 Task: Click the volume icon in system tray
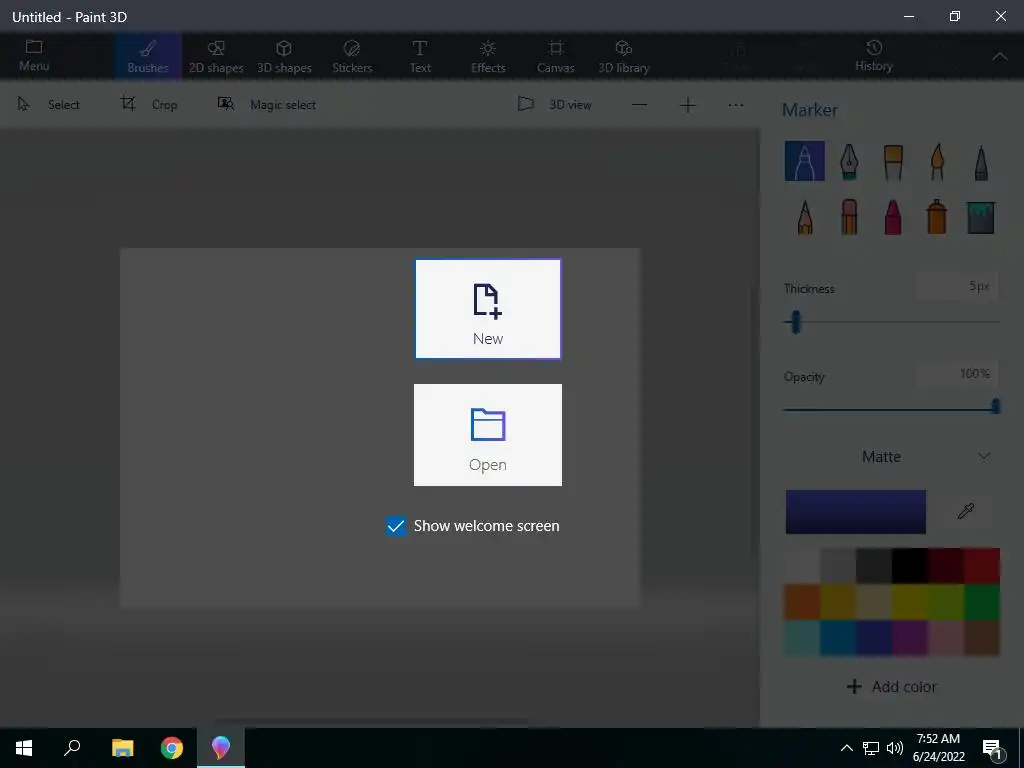click(895, 748)
